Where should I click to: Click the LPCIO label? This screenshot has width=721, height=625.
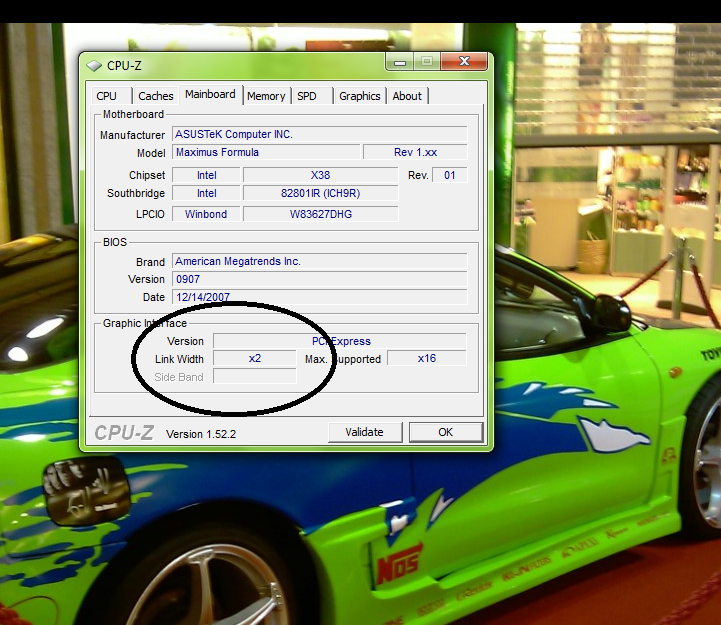pos(150,214)
